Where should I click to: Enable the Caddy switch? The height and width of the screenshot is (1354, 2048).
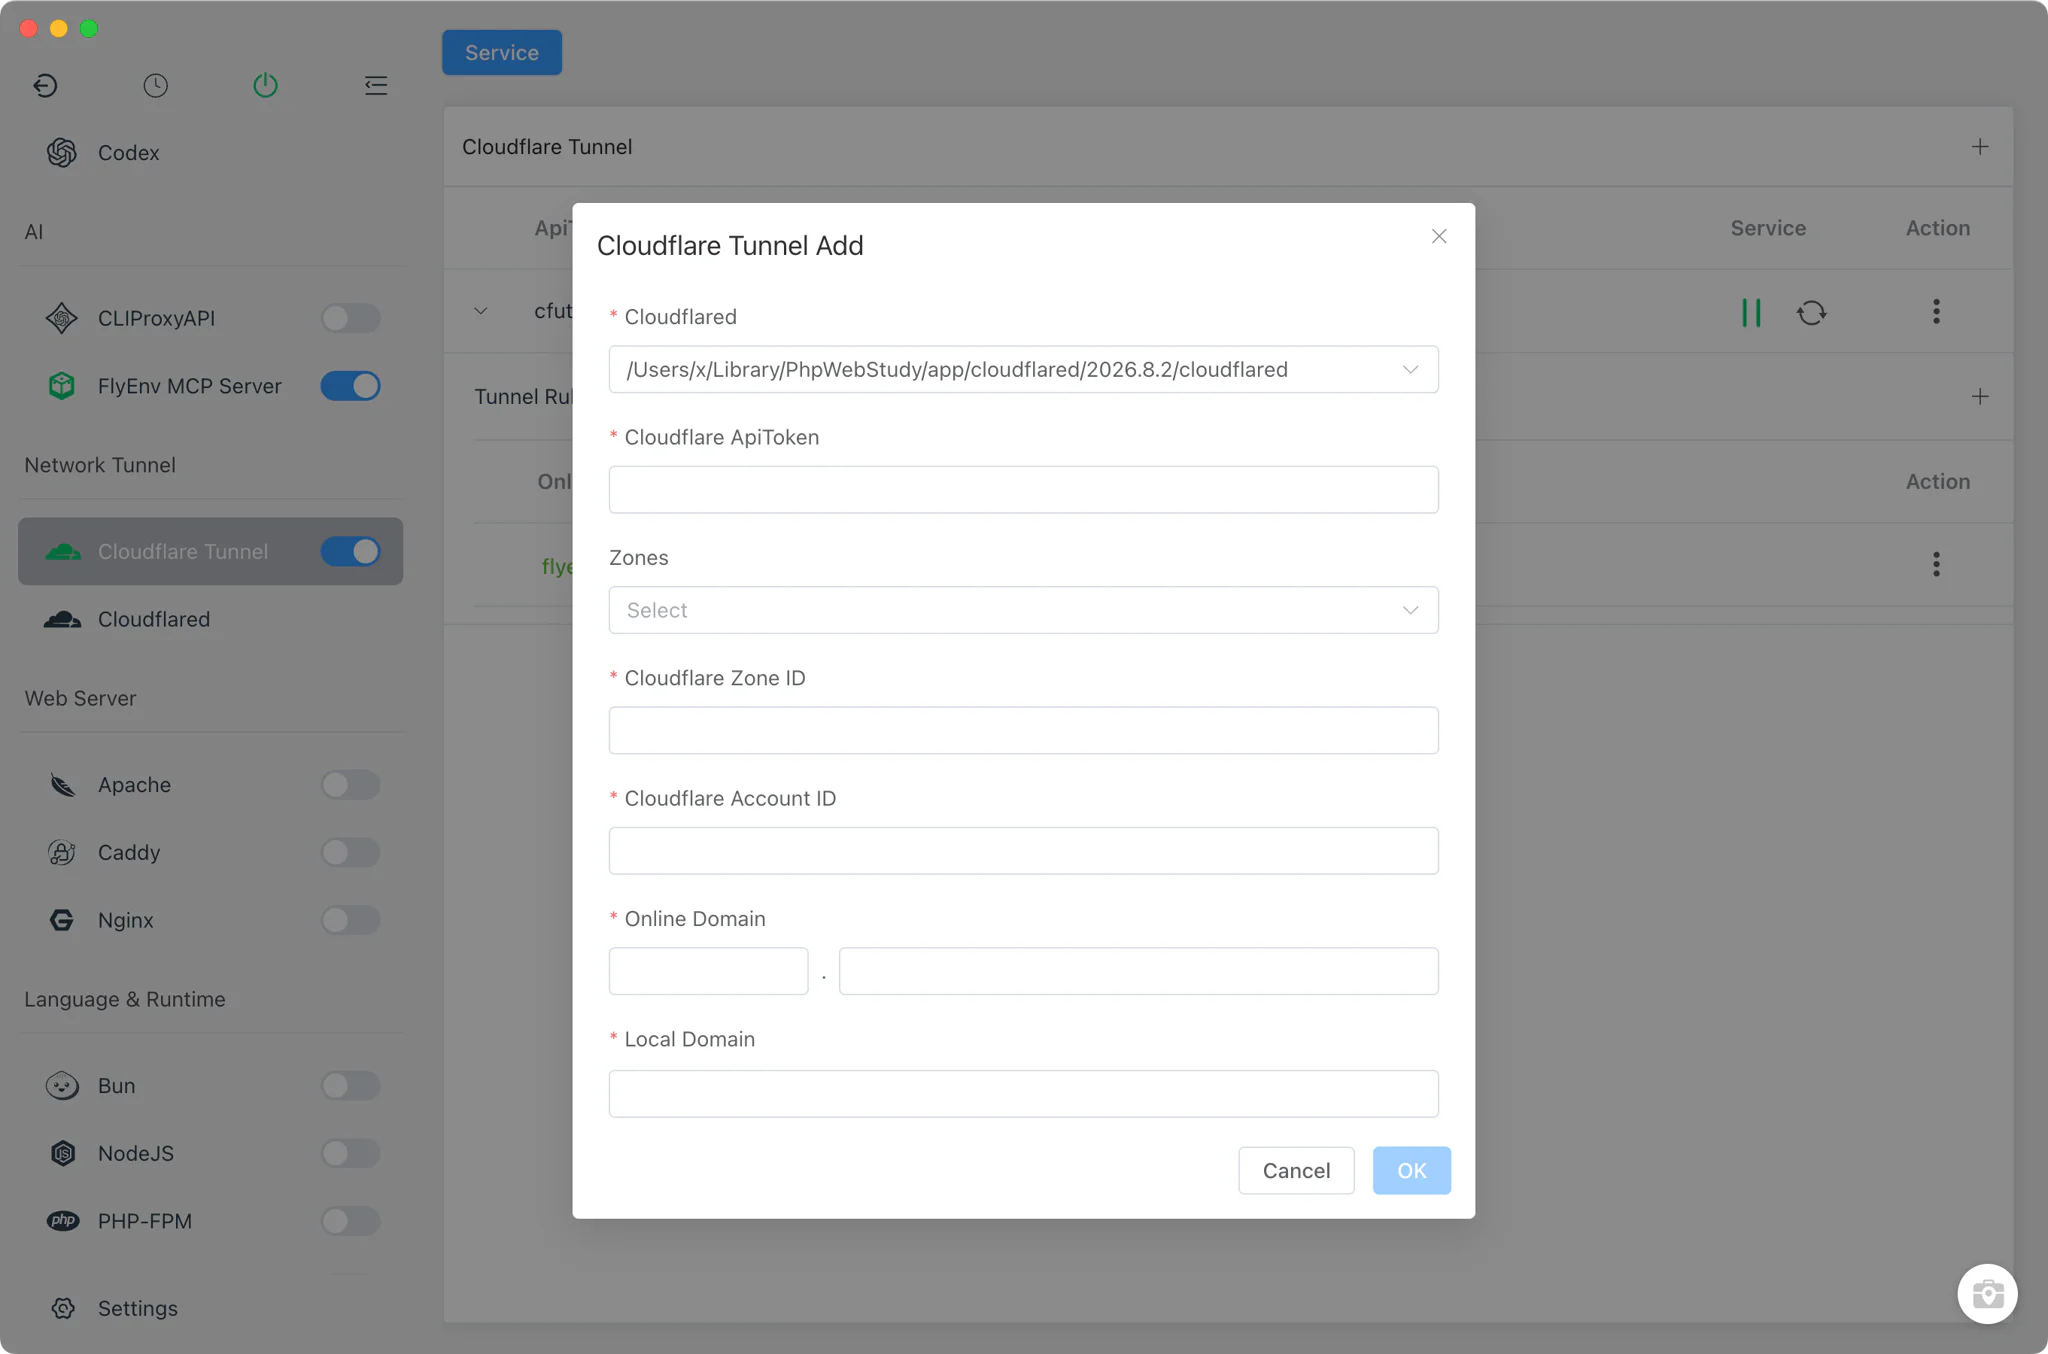pos(350,852)
